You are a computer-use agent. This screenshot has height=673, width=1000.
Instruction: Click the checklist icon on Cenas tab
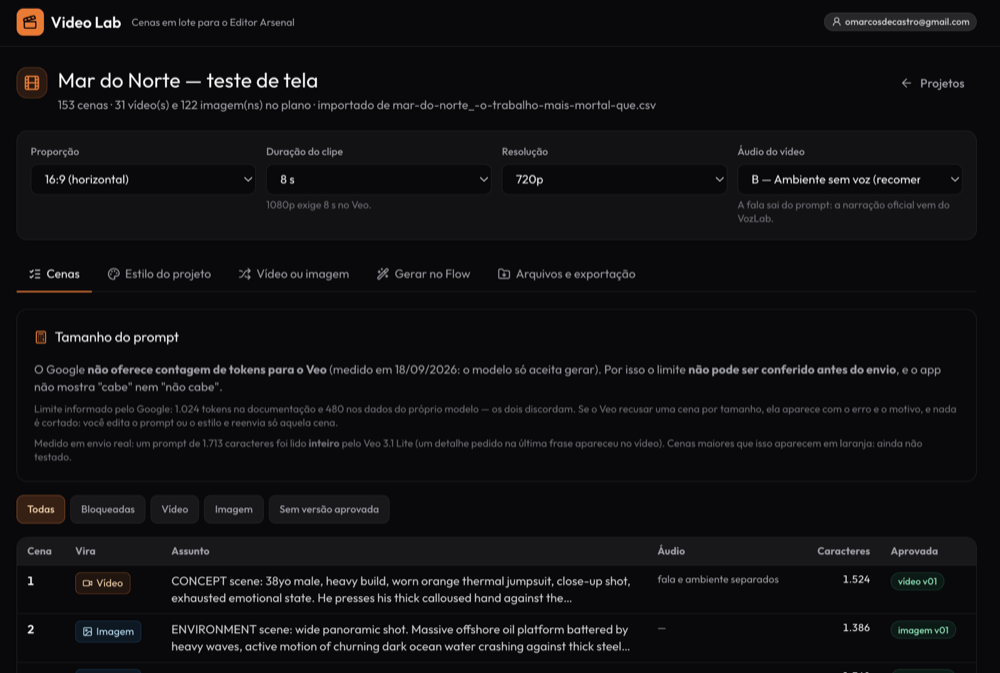34,274
